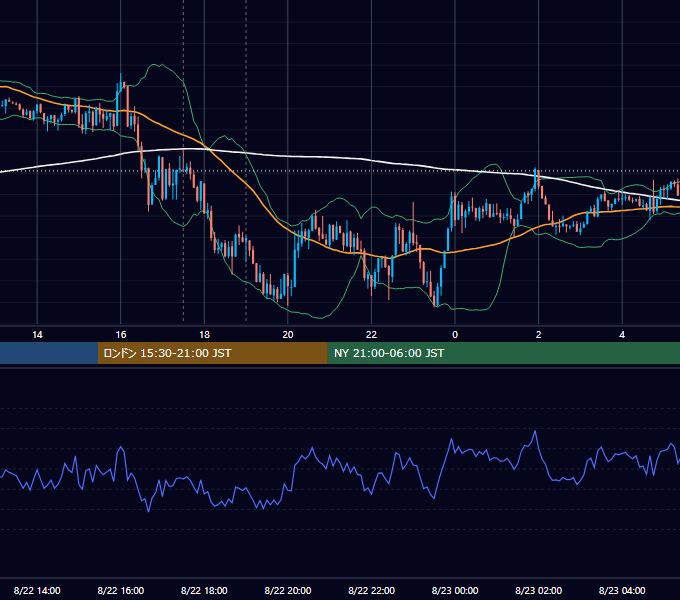Click hour label 16 on price chart axis
The width and height of the screenshot is (680, 600).
click(121, 335)
